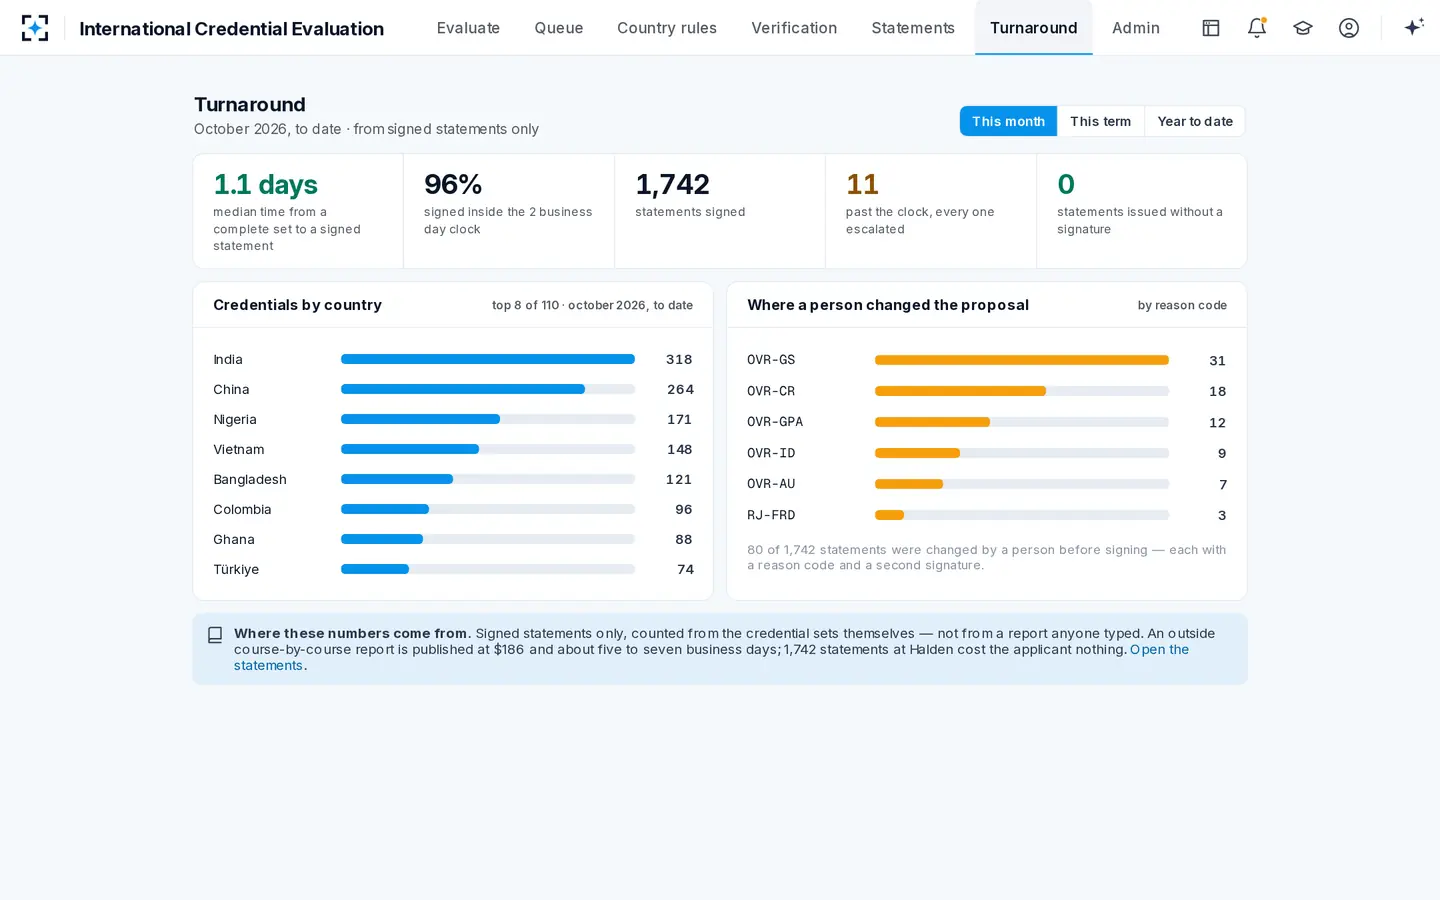
Task: Switch range to Year to date
Action: (1195, 121)
